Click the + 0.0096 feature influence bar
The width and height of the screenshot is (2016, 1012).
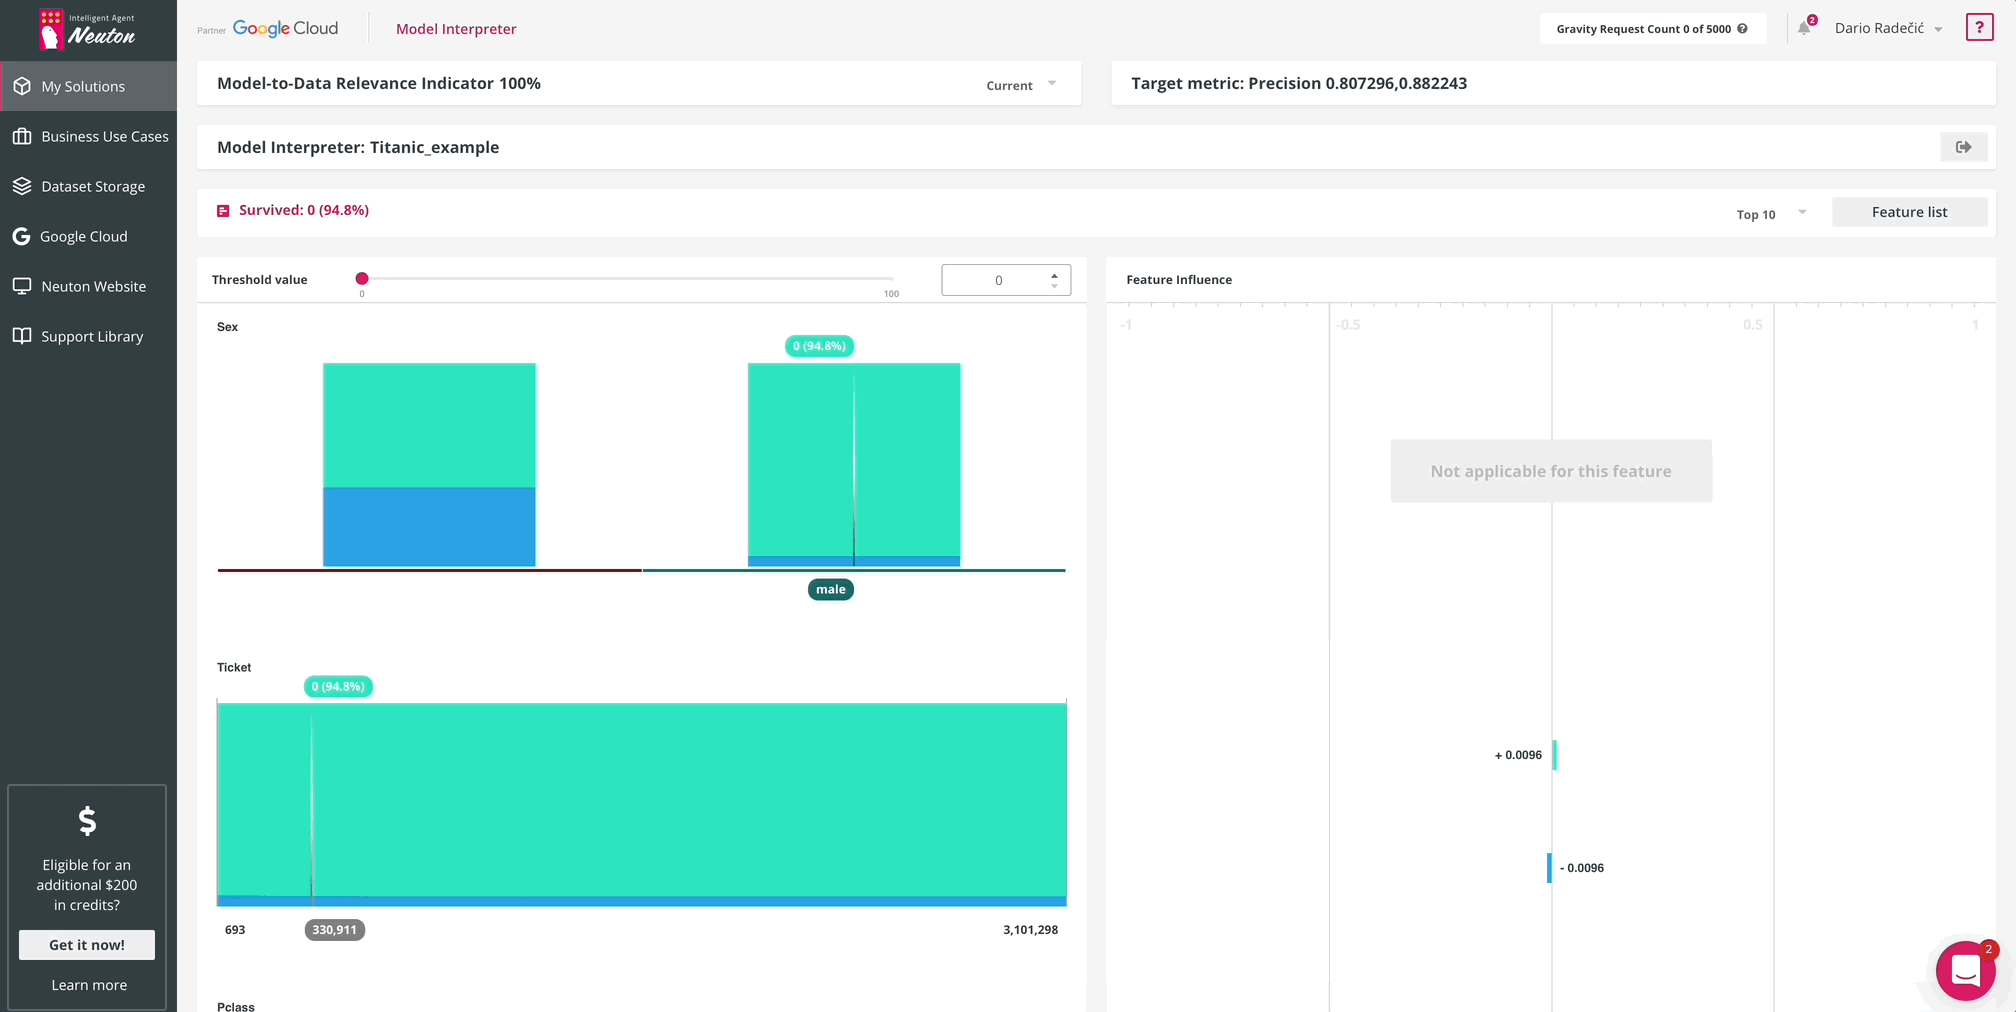coord(1555,755)
